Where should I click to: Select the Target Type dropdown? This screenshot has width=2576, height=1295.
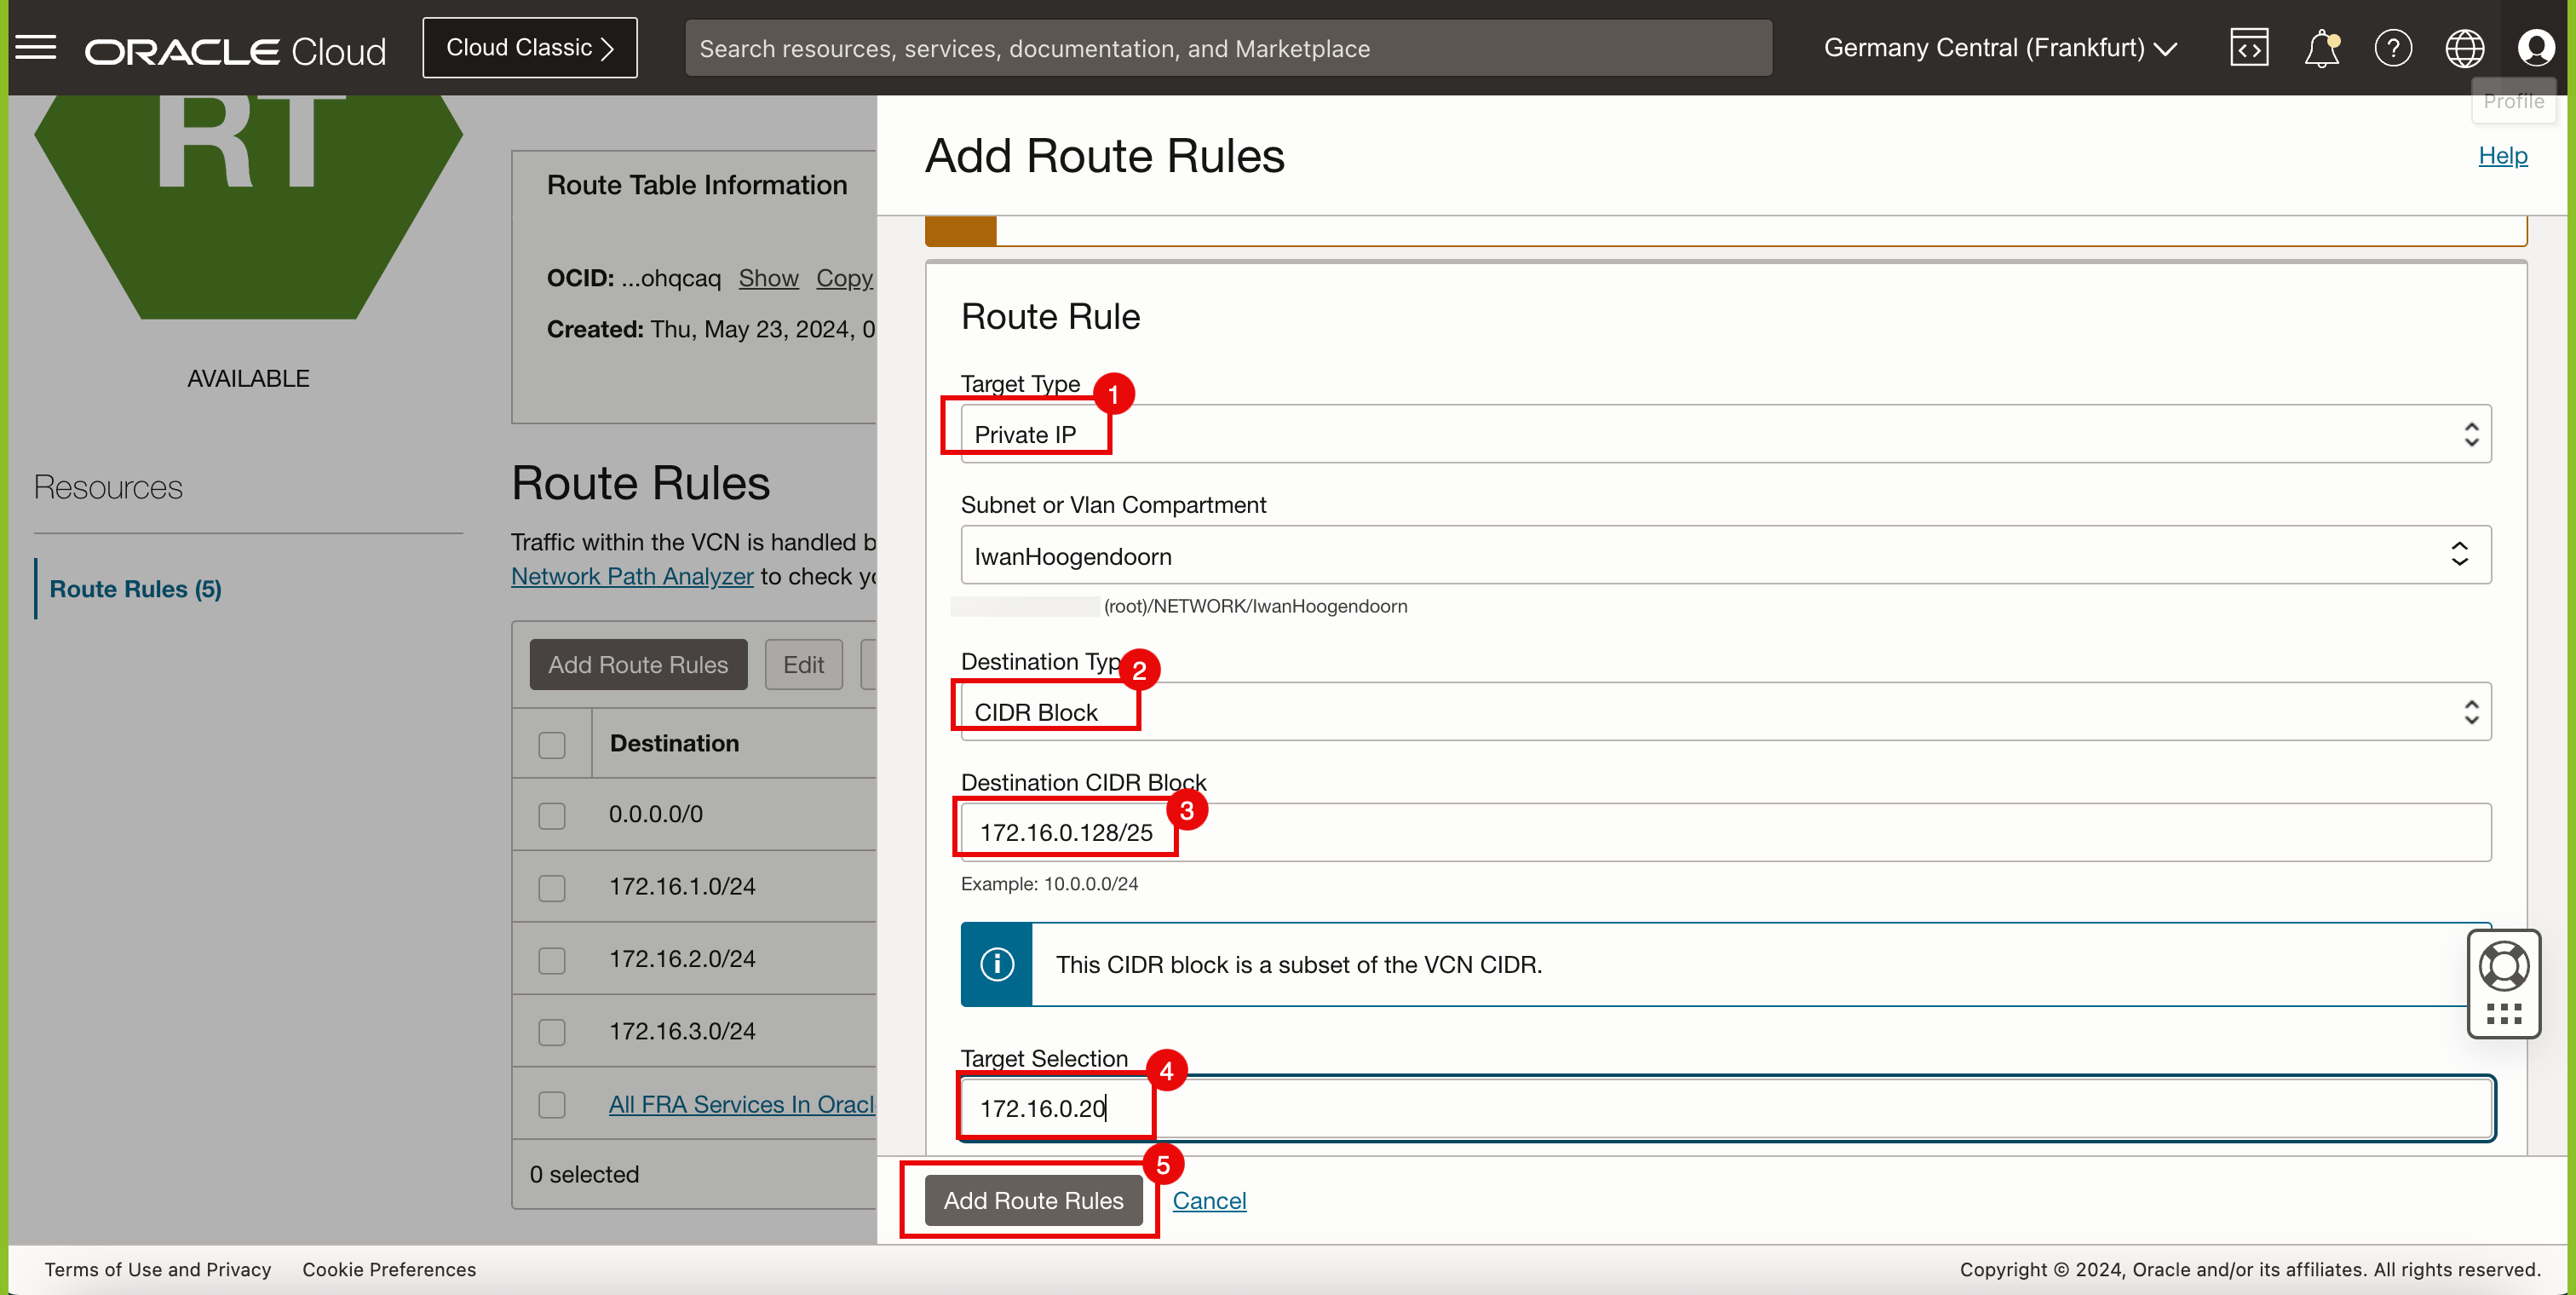(x=1717, y=433)
